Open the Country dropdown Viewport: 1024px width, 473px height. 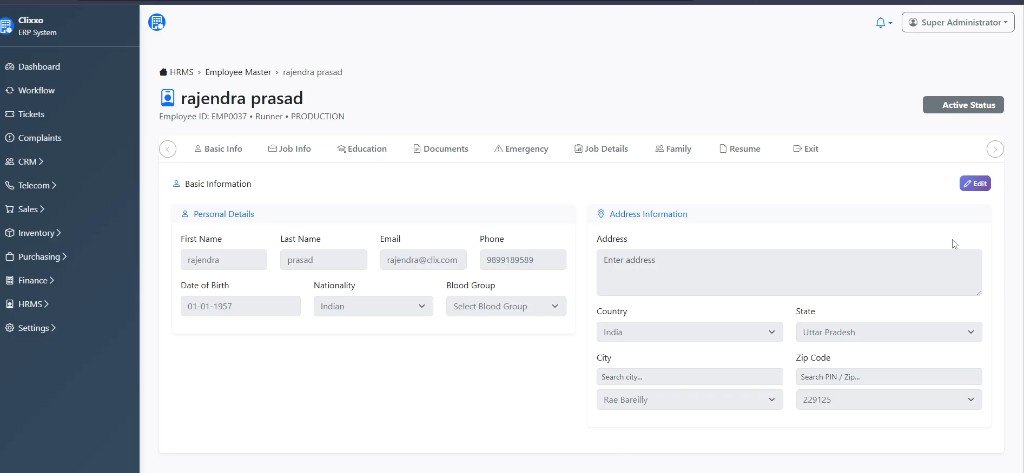click(x=690, y=332)
